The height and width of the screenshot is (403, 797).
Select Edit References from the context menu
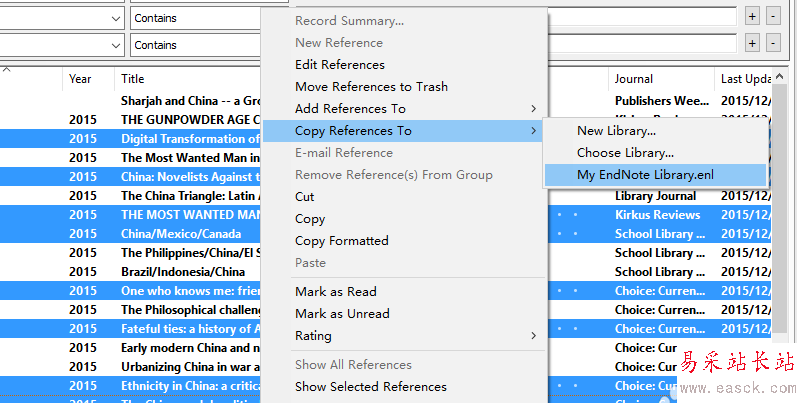point(339,65)
